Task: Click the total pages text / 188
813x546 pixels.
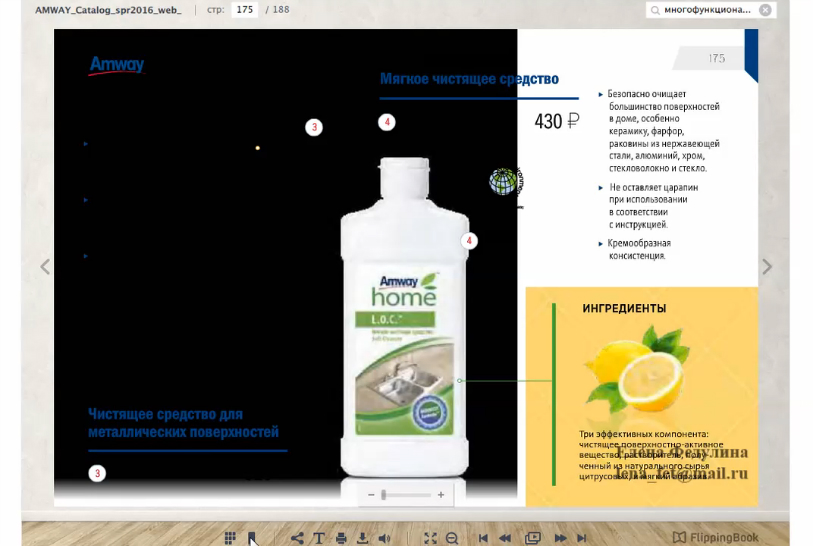Action: (x=277, y=9)
